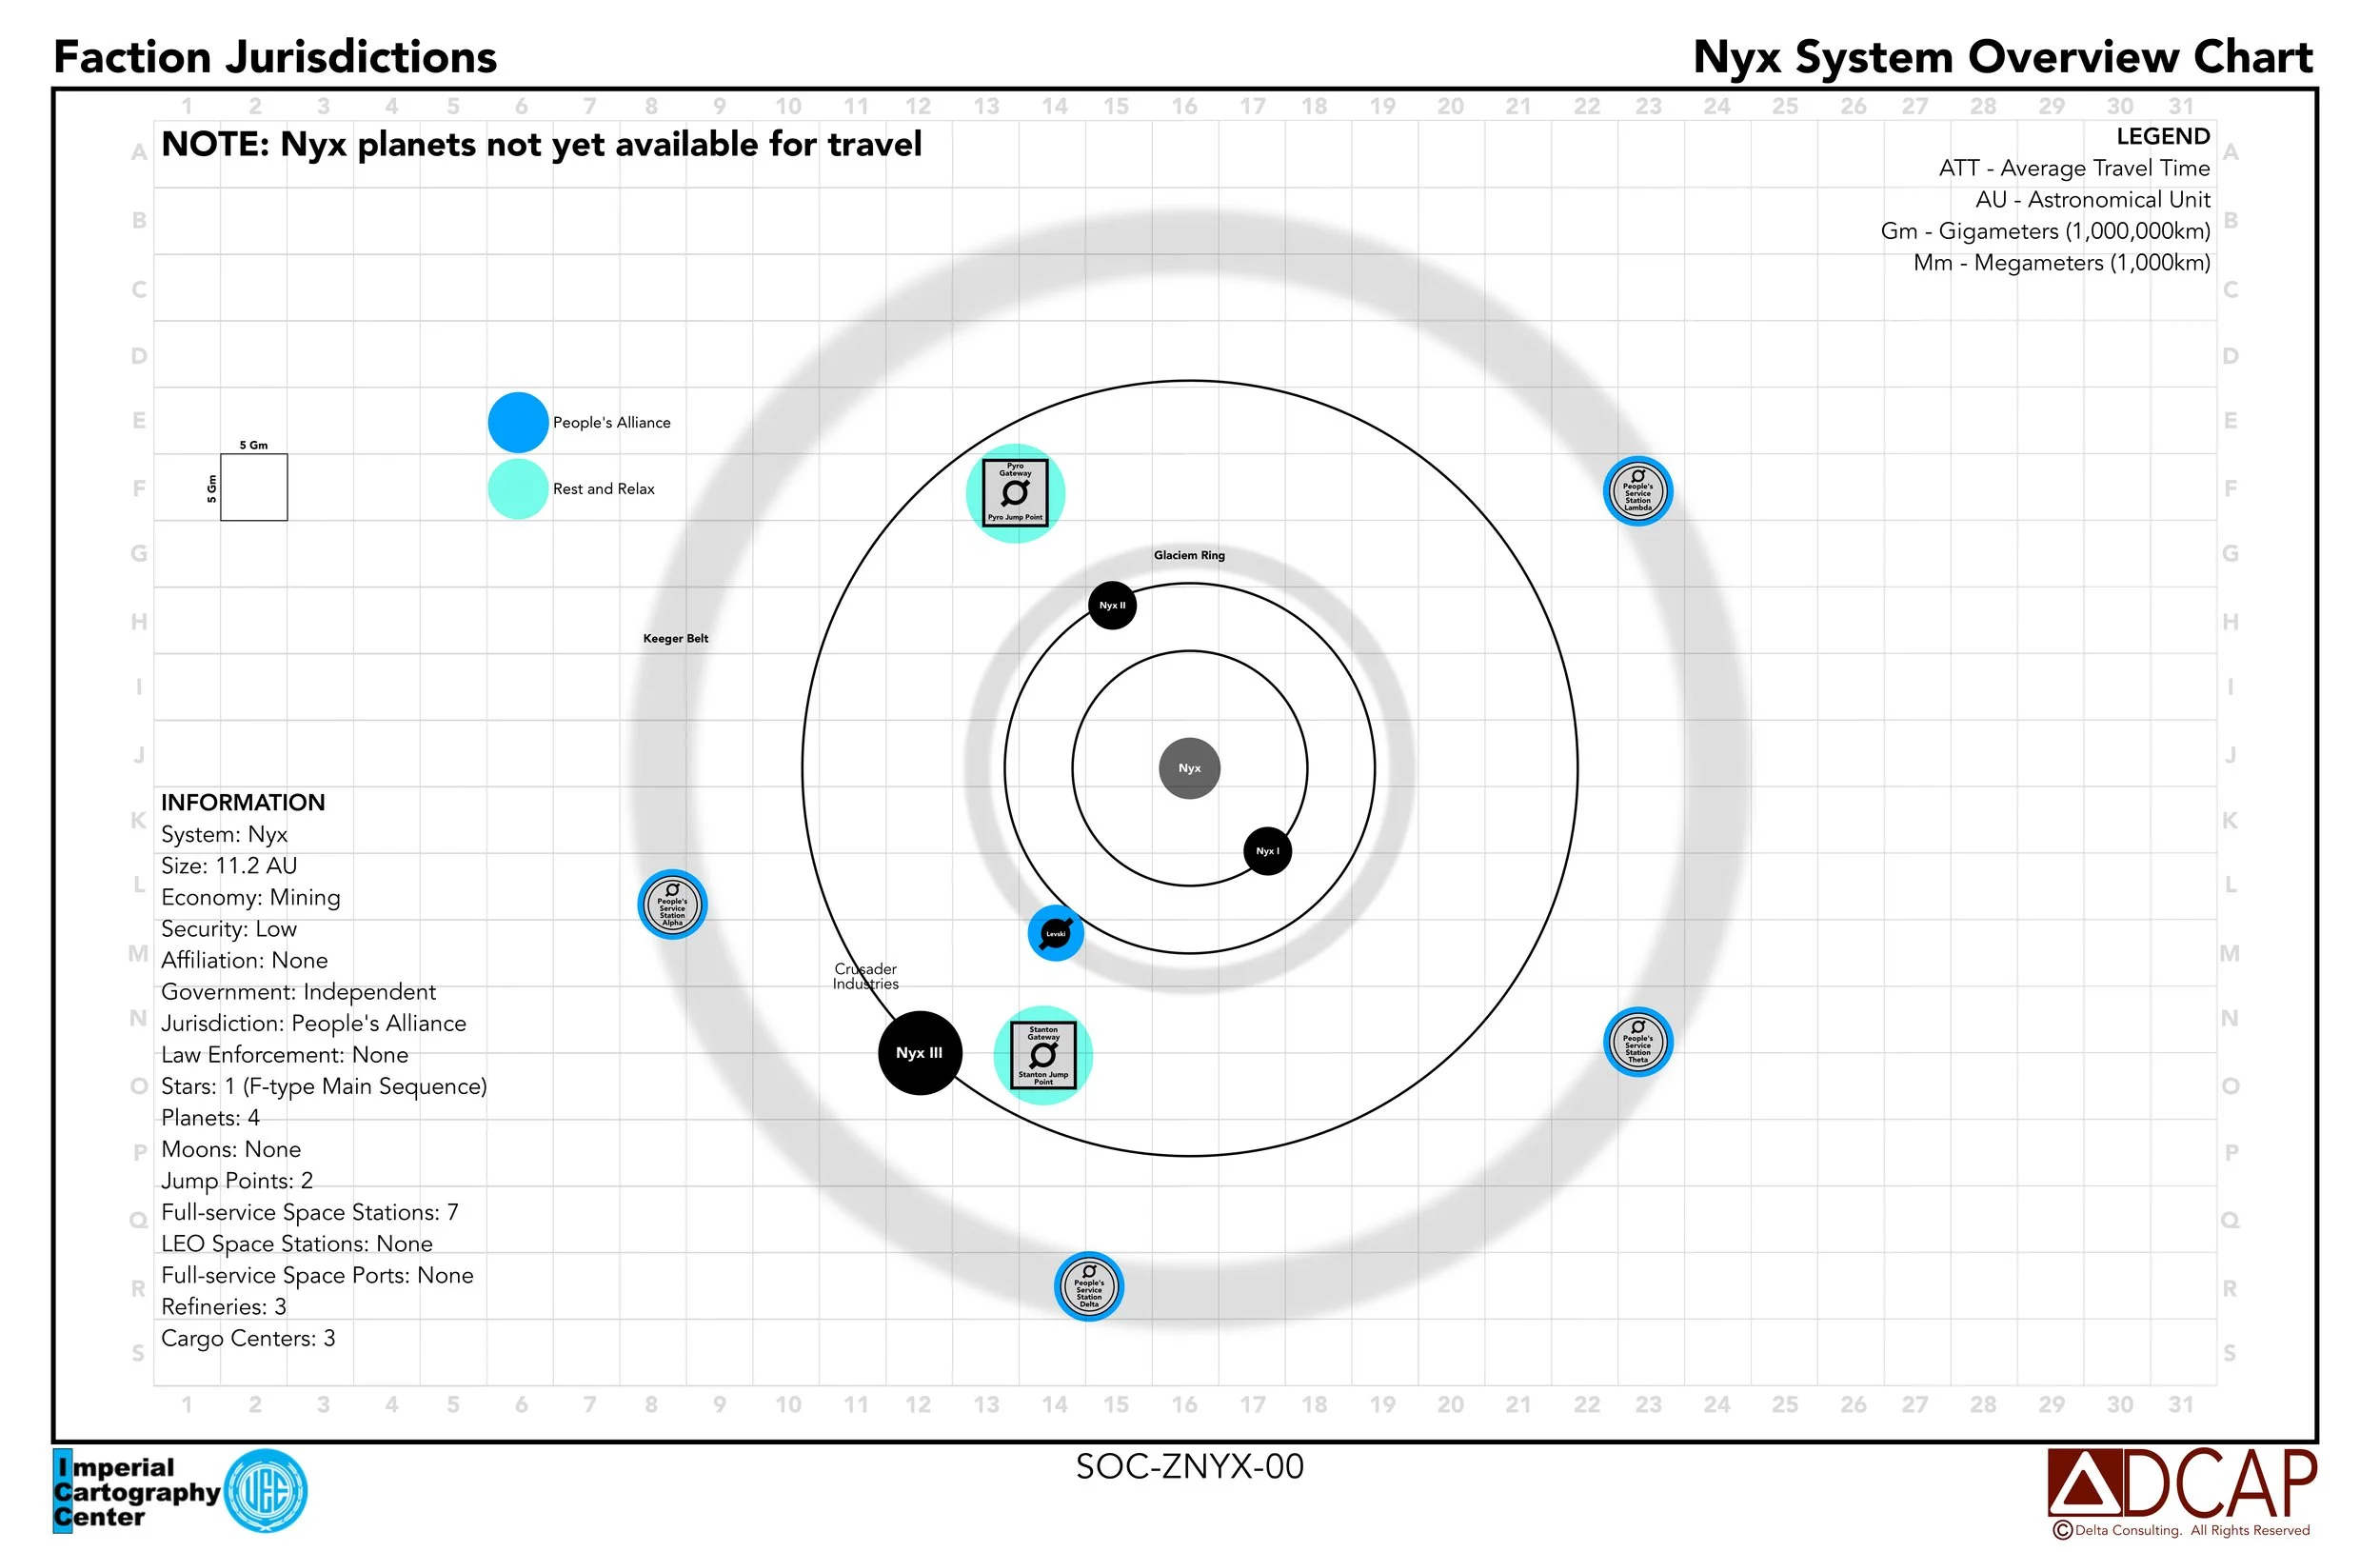Viewport: 2380px width, 1552px height.
Task: Click People's Service Station Theta icon
Action: coord(1637,1042)
